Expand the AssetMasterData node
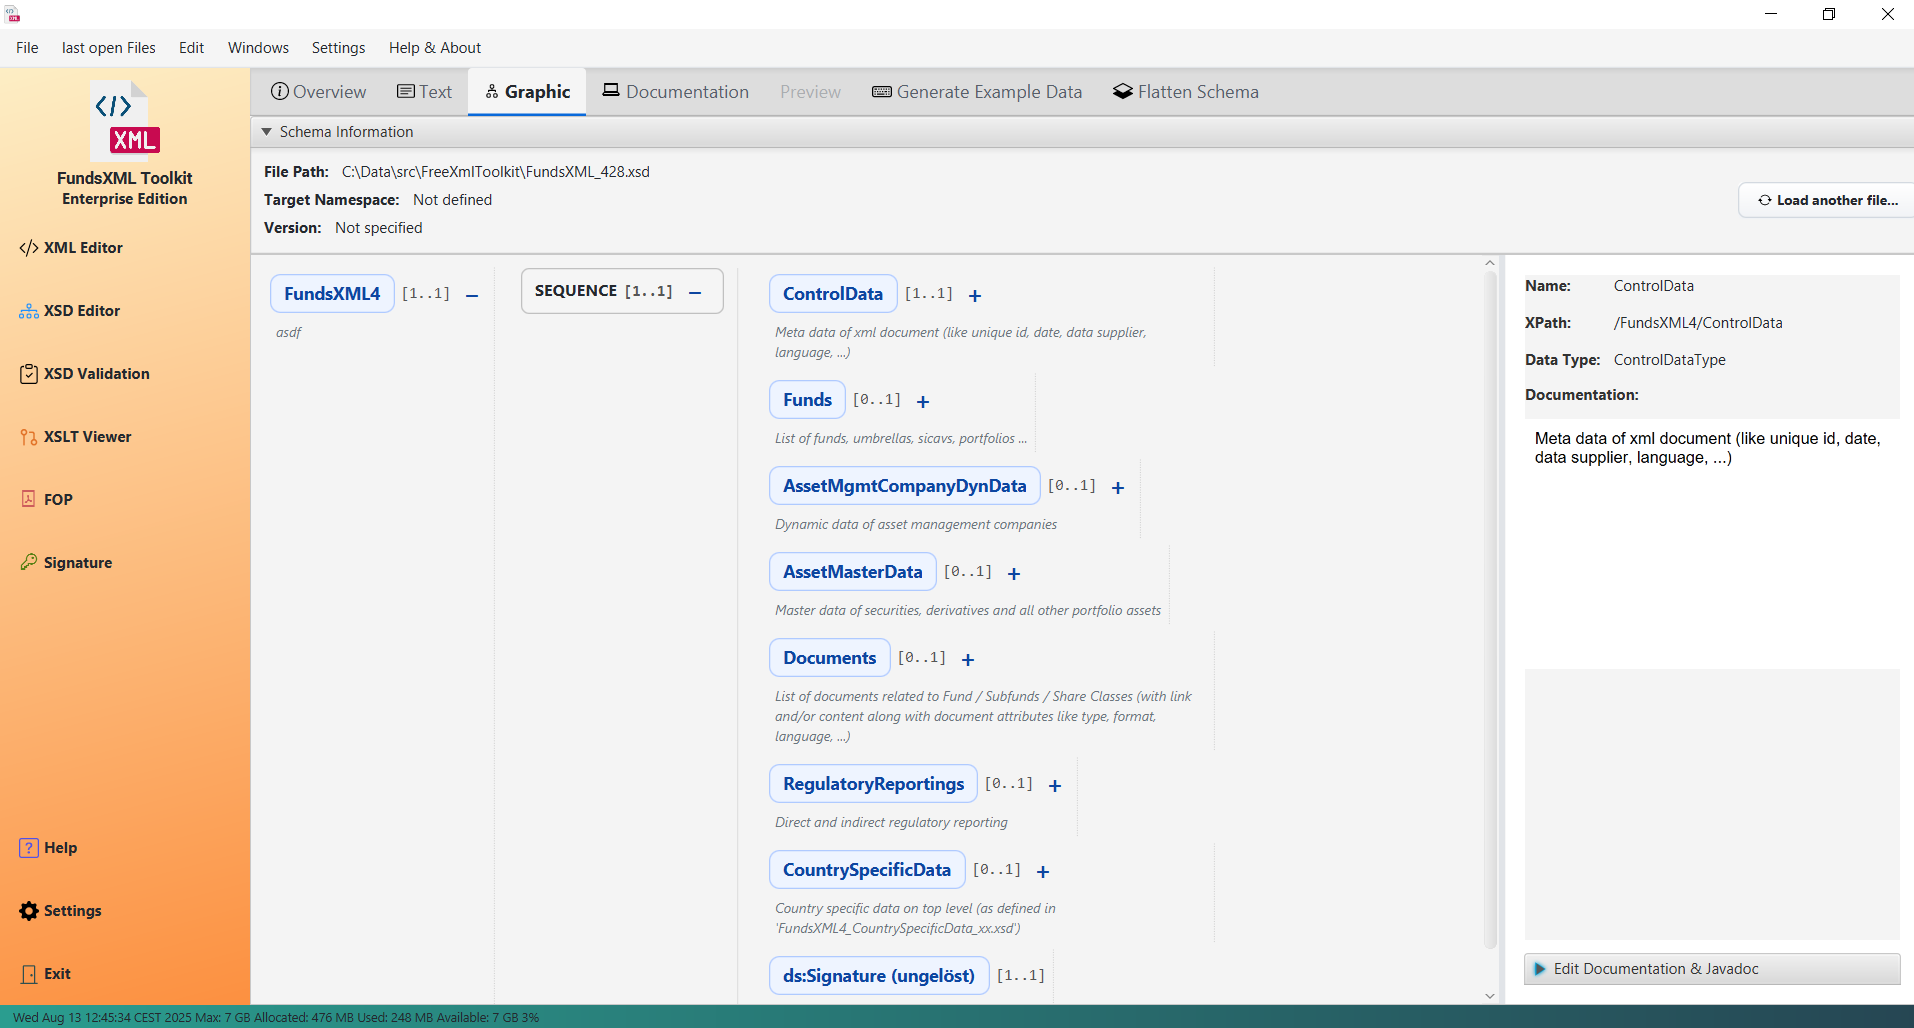This screenshot has width=1914, height=1028. [1014, 573]
